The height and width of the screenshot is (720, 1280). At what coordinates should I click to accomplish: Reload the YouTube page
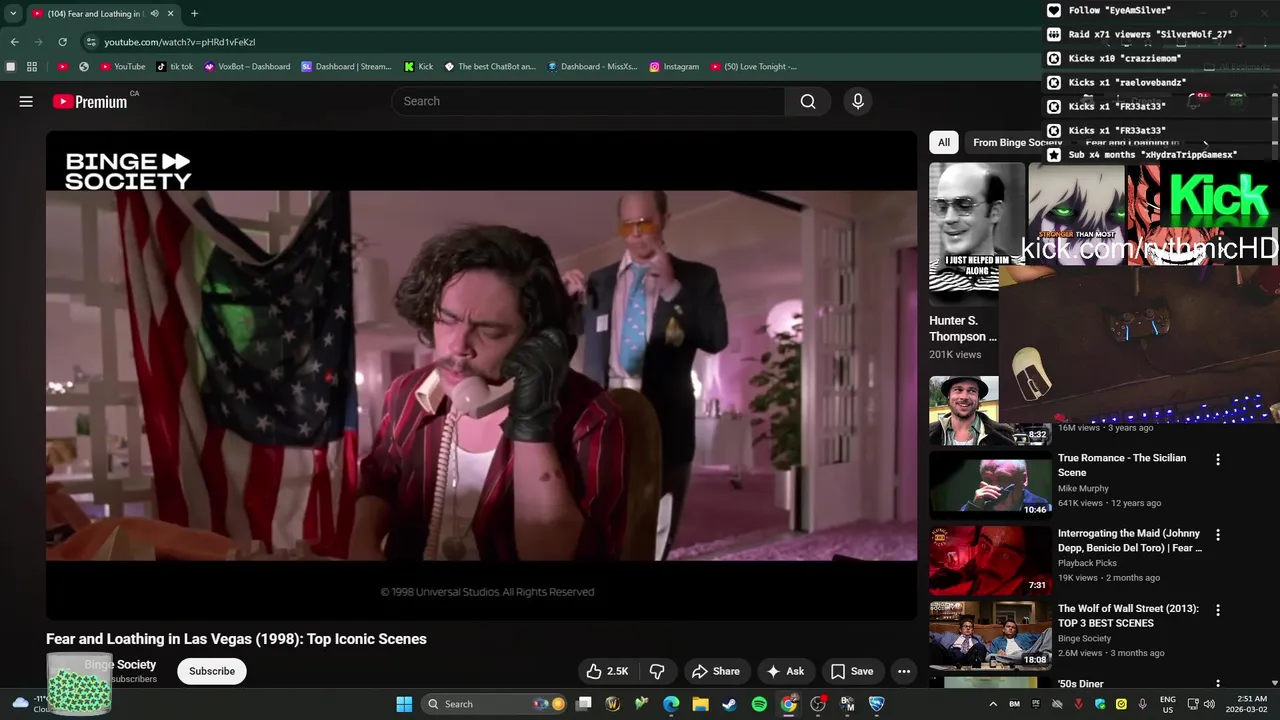(62, 42)
